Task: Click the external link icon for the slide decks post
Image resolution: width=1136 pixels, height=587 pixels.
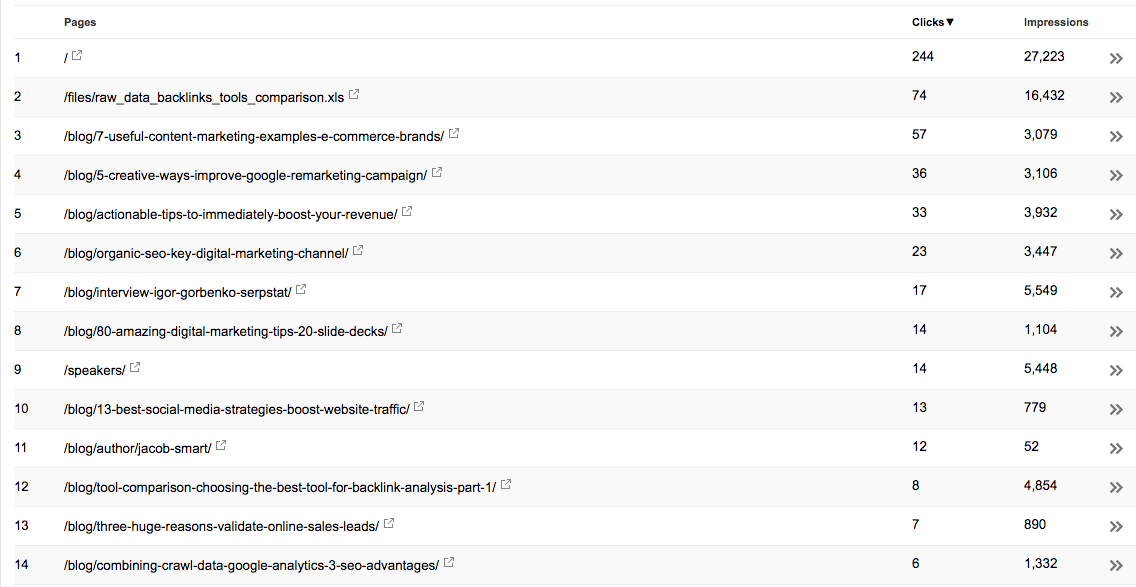Action: click(x=396, y=327)
